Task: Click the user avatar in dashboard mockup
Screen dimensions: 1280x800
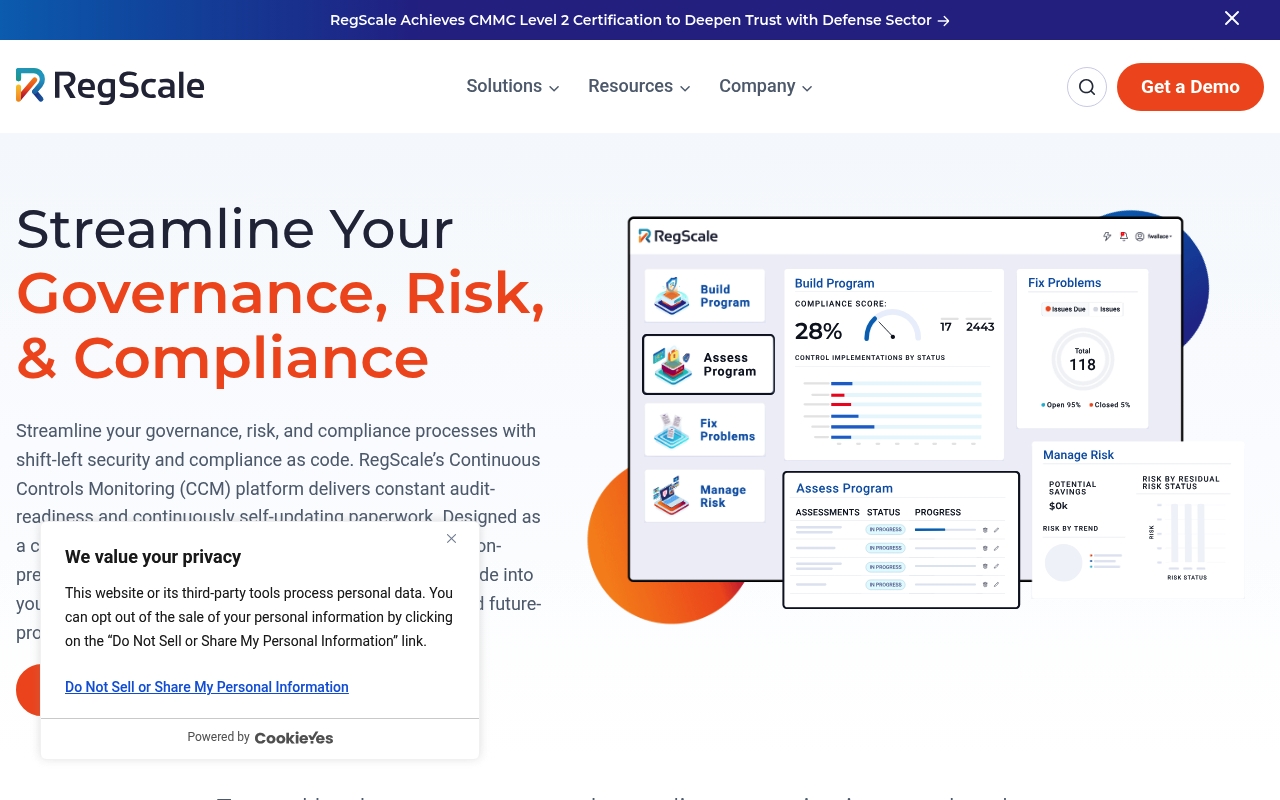Action: [1140, 237]
